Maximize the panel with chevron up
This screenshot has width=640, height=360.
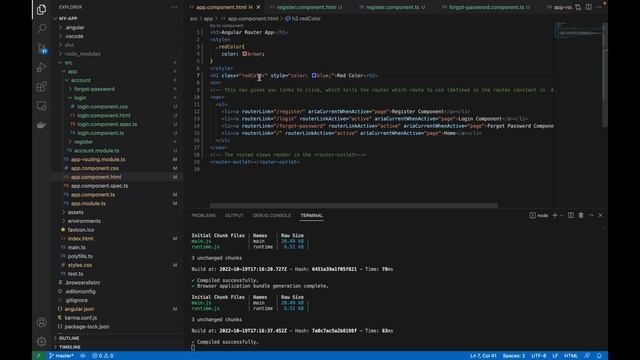[591, 215]
